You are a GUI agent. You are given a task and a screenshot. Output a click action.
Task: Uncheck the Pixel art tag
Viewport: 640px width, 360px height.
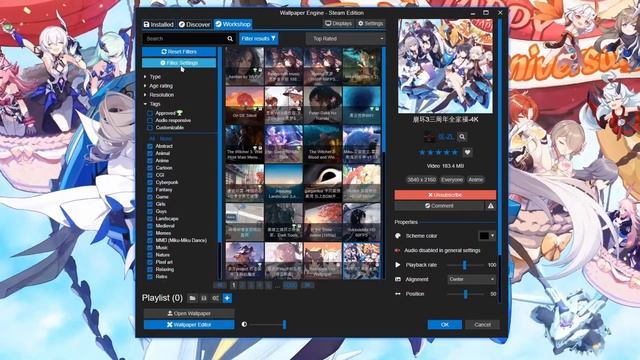150,262
